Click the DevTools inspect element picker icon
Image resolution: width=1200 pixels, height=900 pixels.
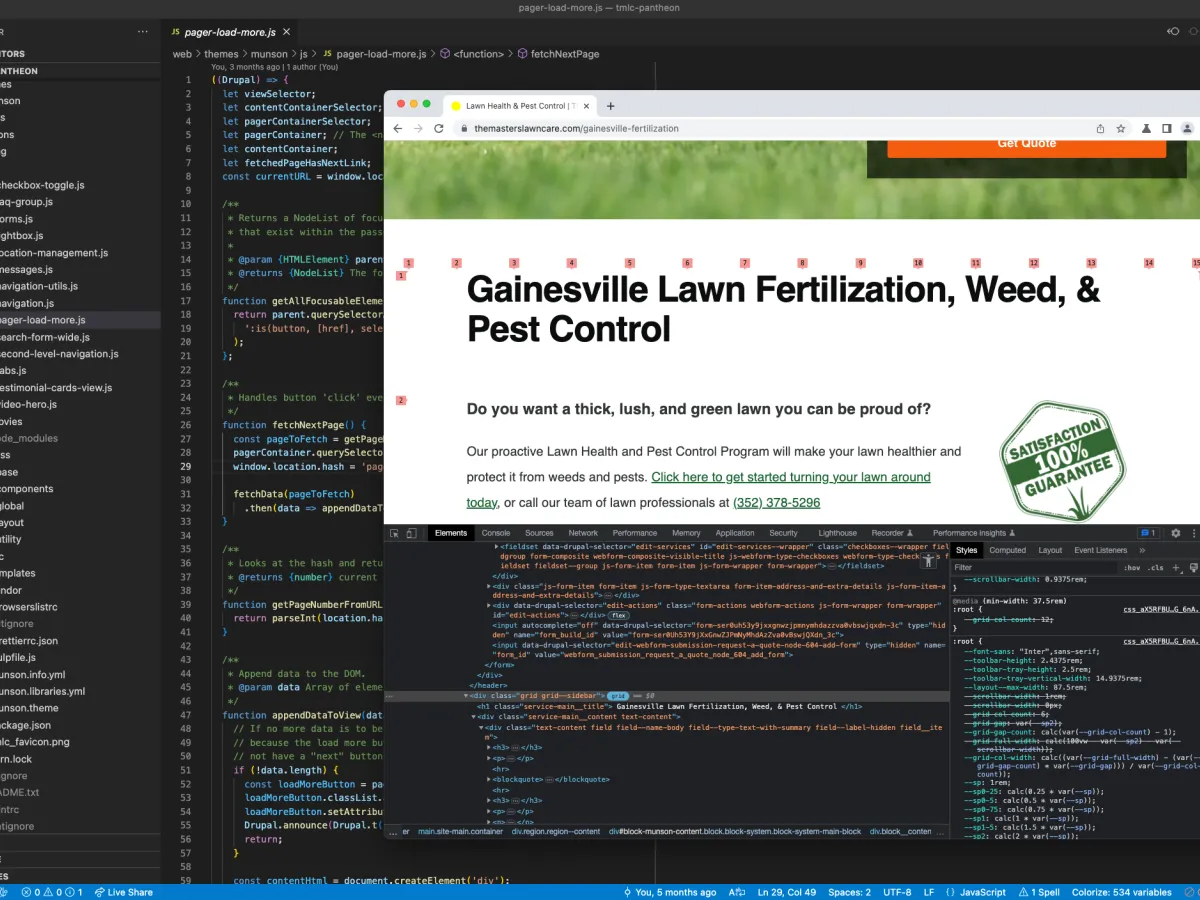tap(395, 533)
